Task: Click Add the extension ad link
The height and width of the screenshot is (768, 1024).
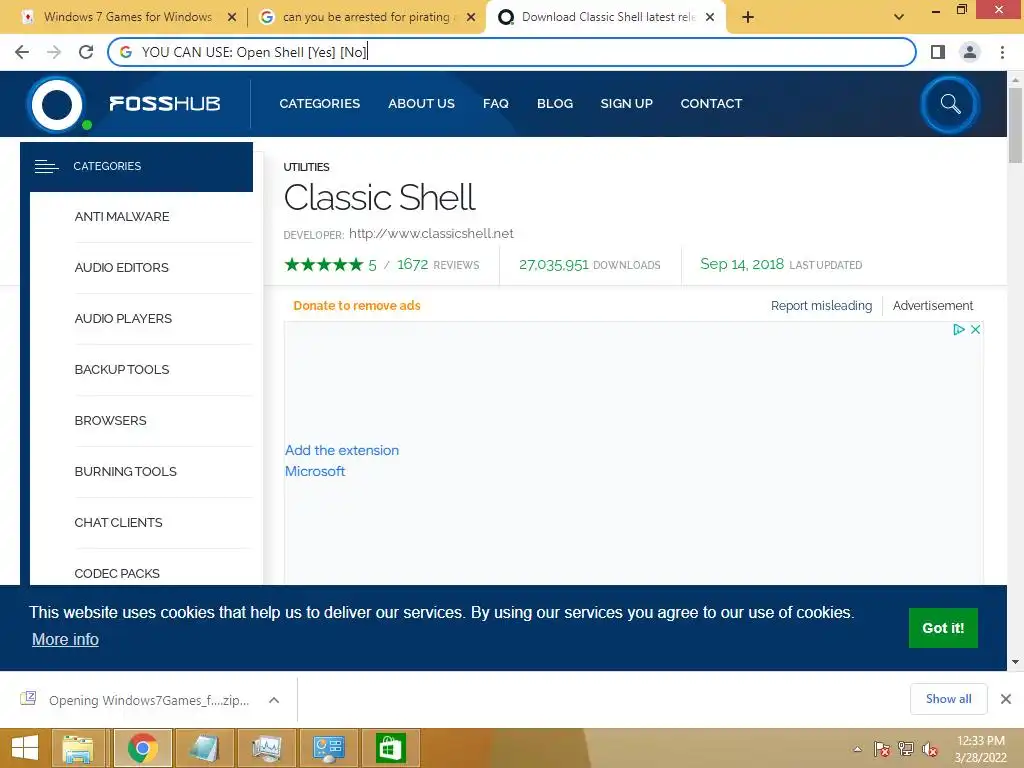Action: 342,450
